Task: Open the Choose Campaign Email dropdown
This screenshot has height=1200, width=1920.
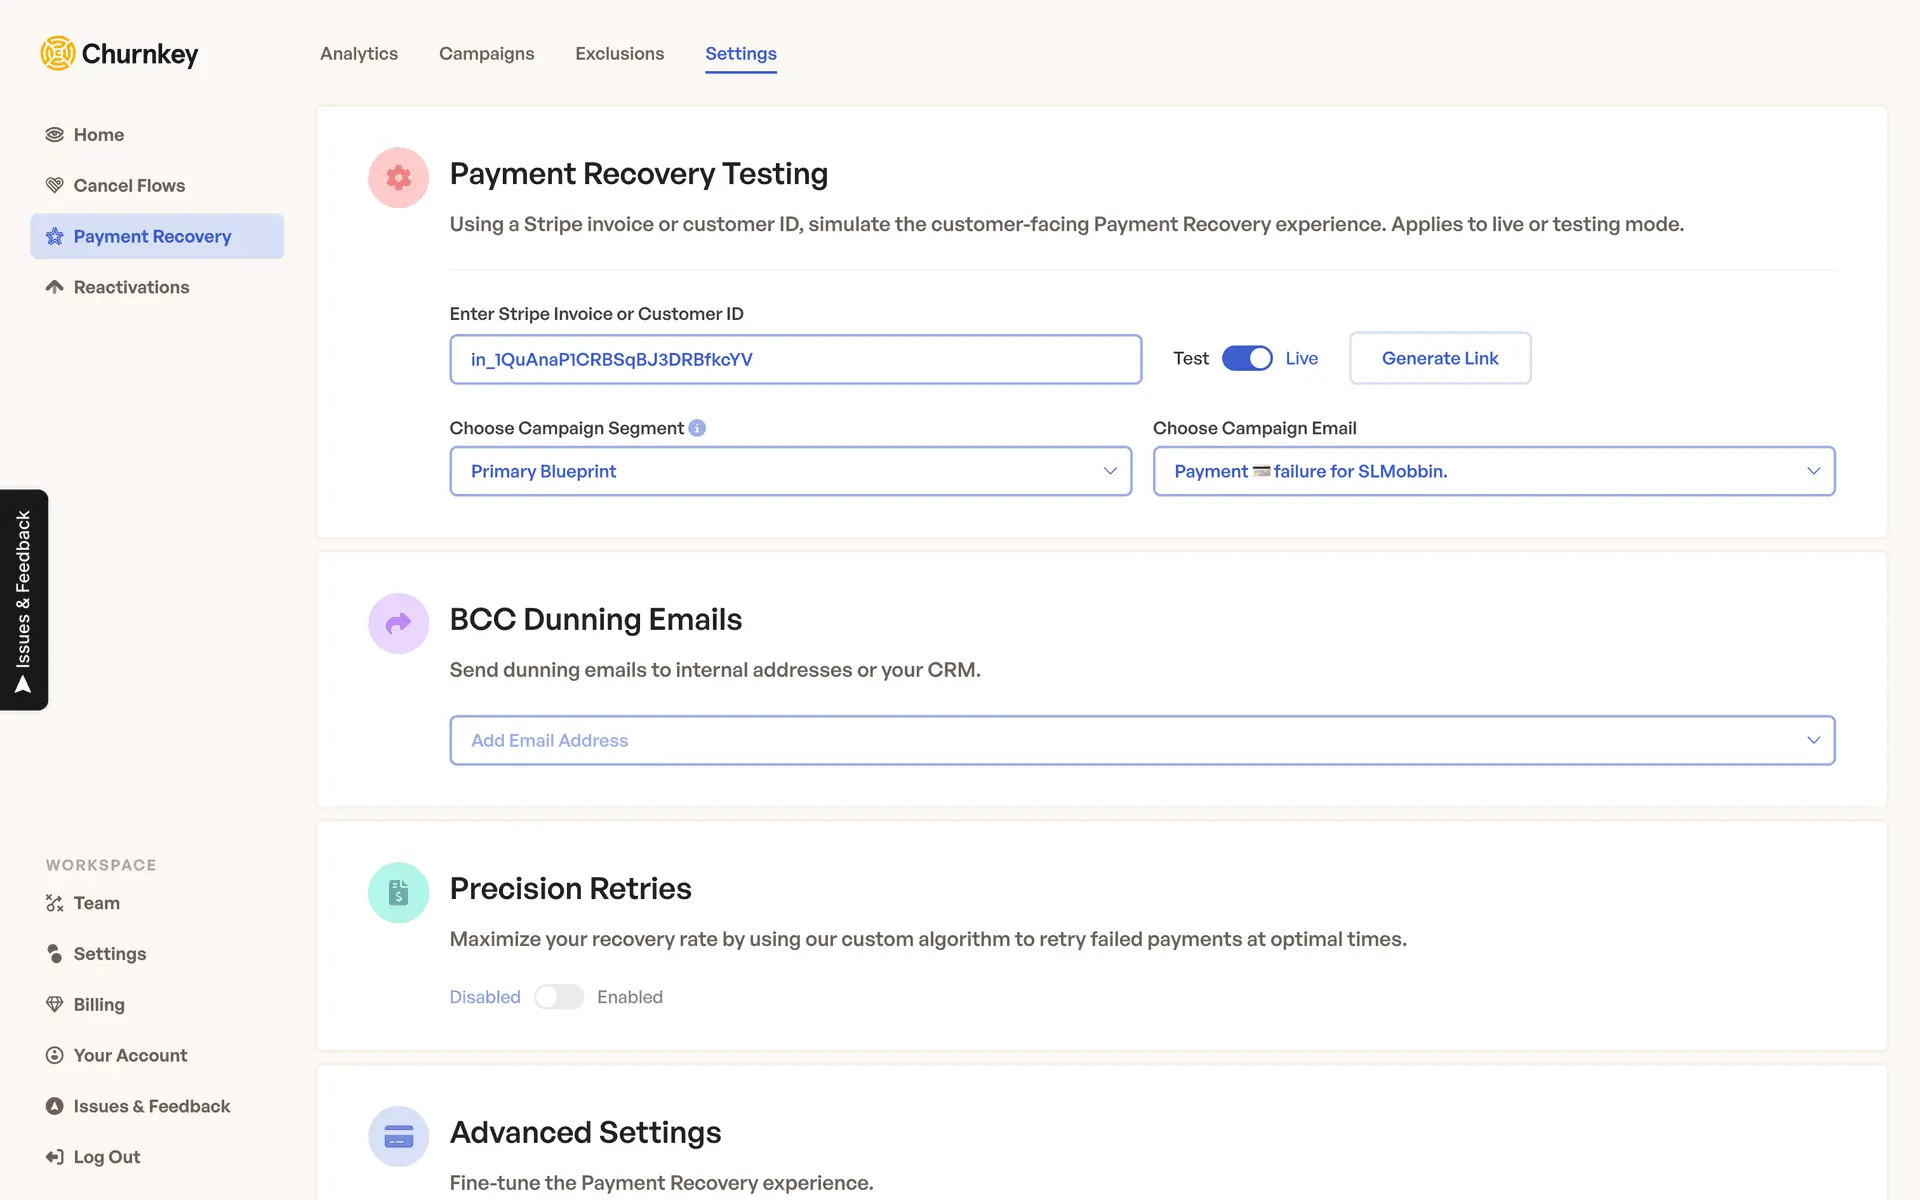Action: point(1493,471)
